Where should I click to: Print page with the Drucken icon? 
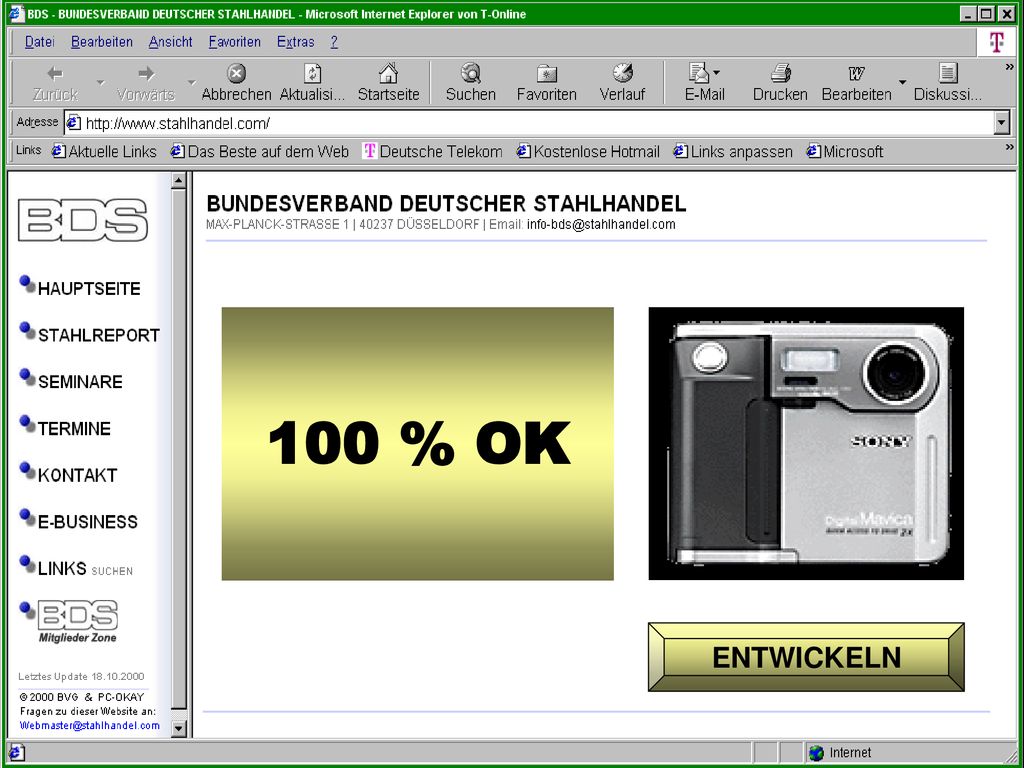tap(780, 73)
